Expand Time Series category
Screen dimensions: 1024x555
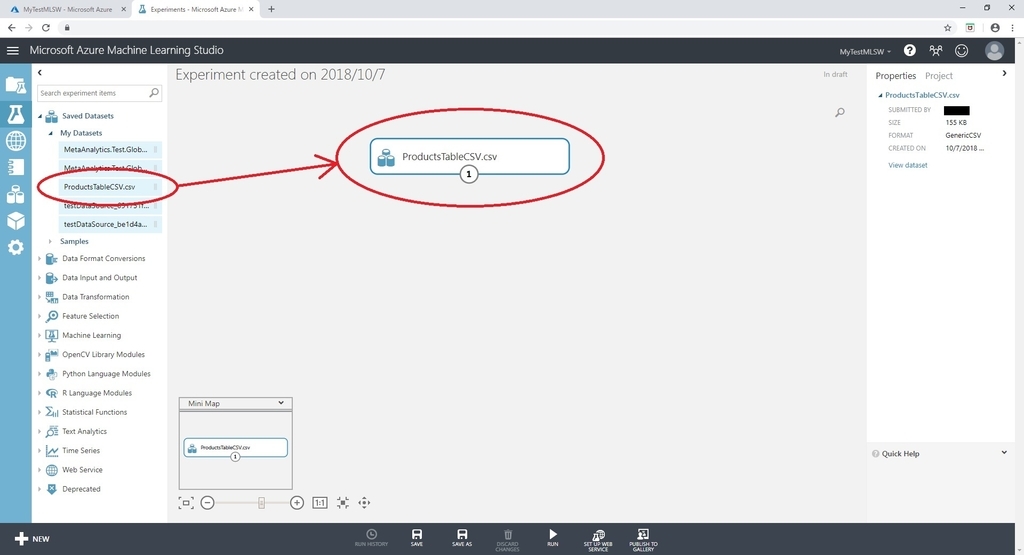[x=40, y=451]
